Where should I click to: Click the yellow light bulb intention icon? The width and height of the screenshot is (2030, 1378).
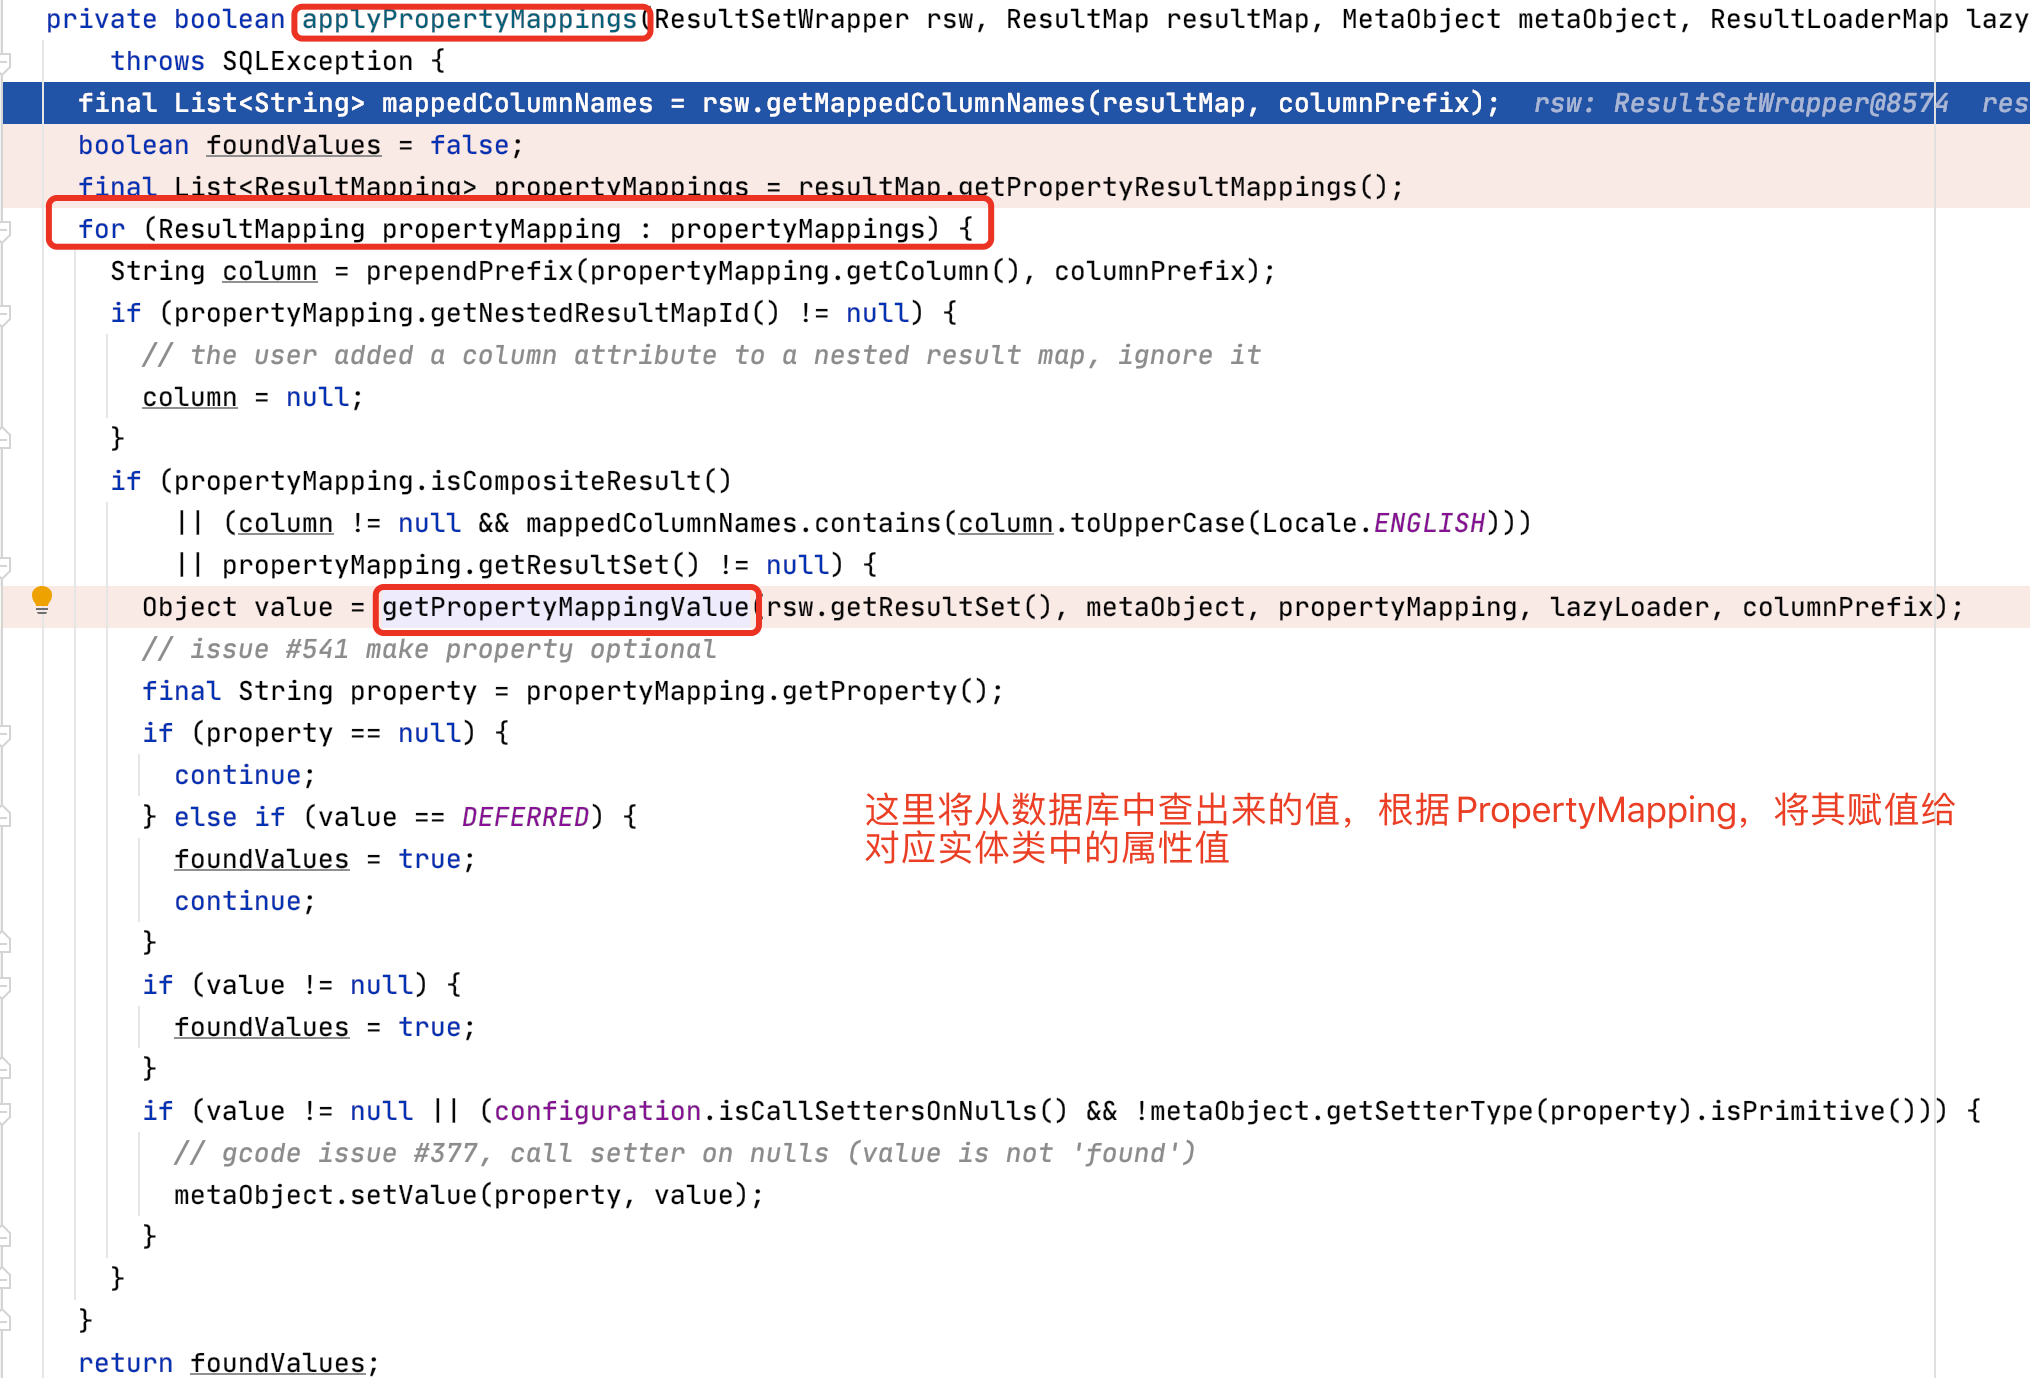click(42, 598)
